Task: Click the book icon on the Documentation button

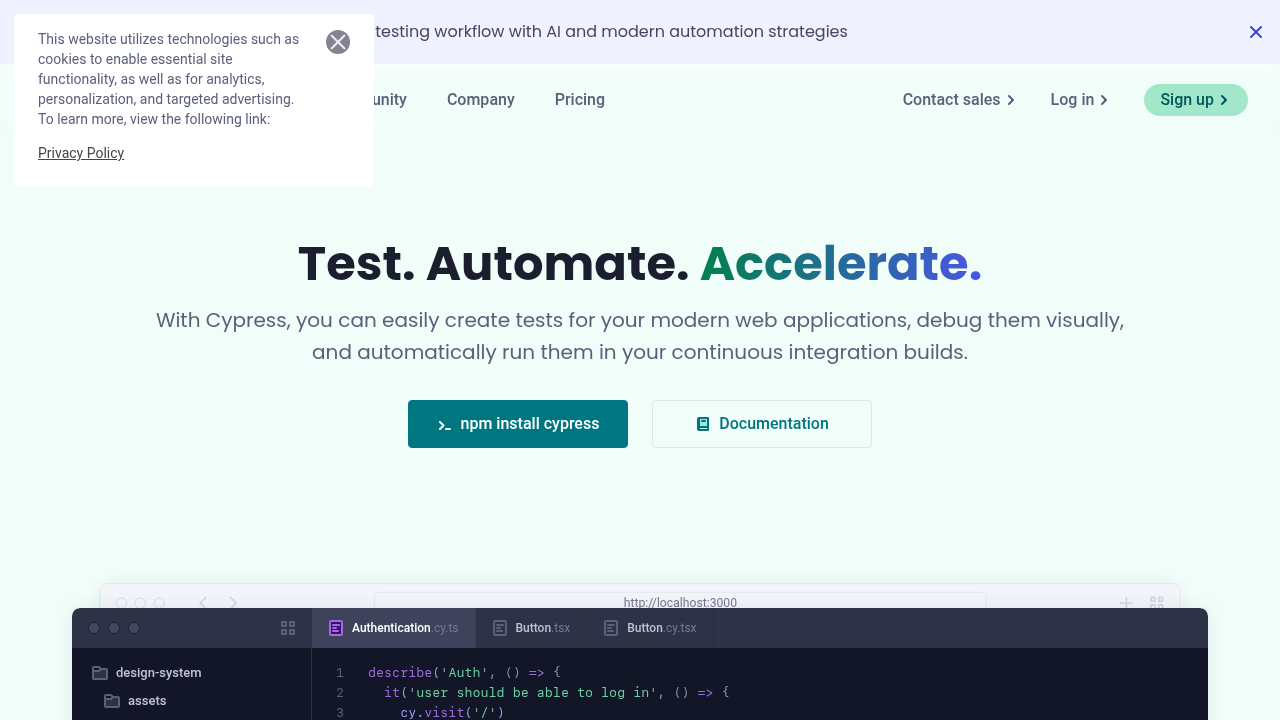Action: click(703, 424)
